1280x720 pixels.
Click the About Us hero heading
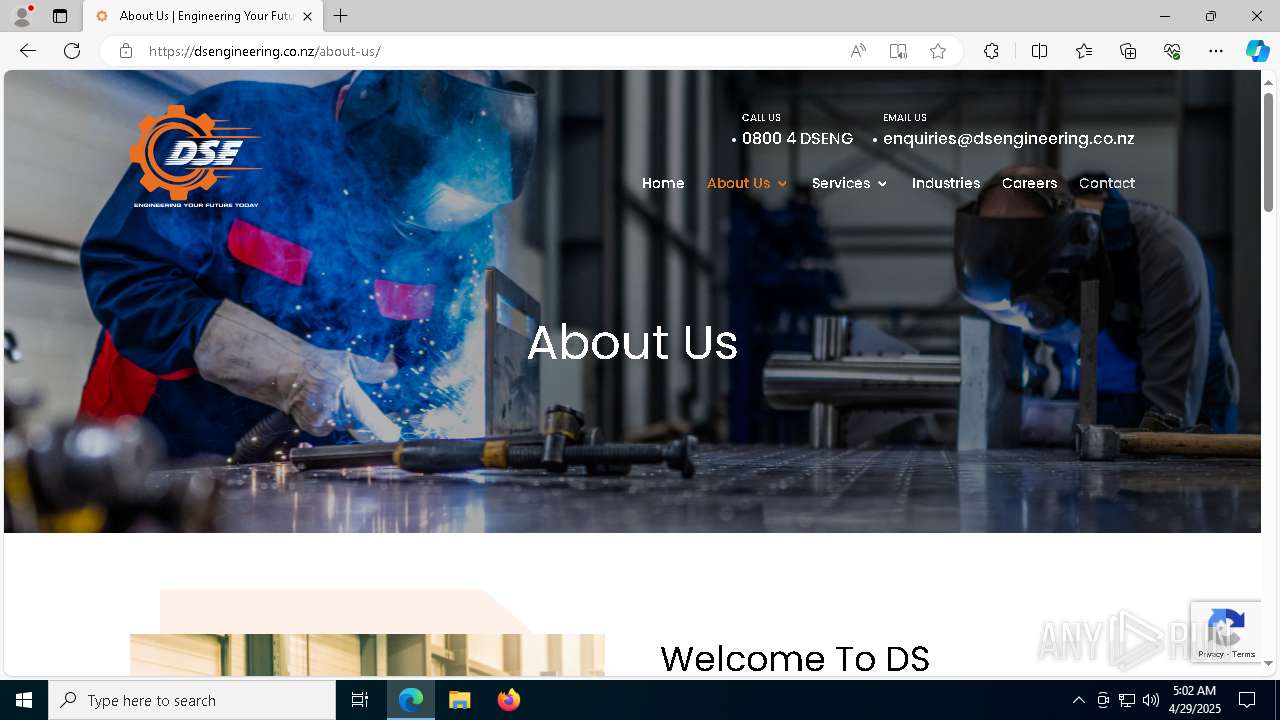632,343
